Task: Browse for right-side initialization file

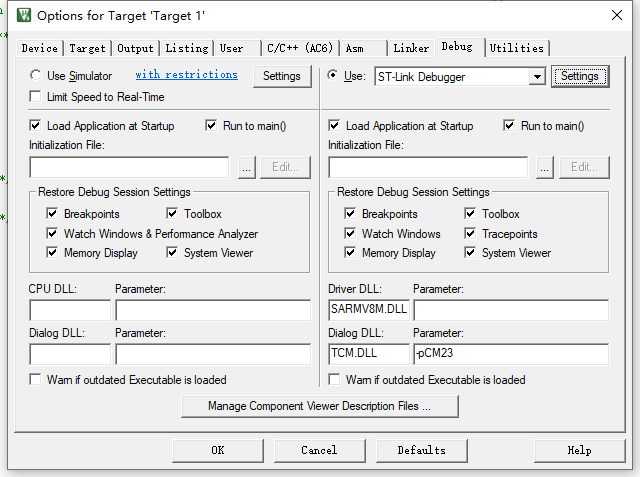Action: point(544,168)
